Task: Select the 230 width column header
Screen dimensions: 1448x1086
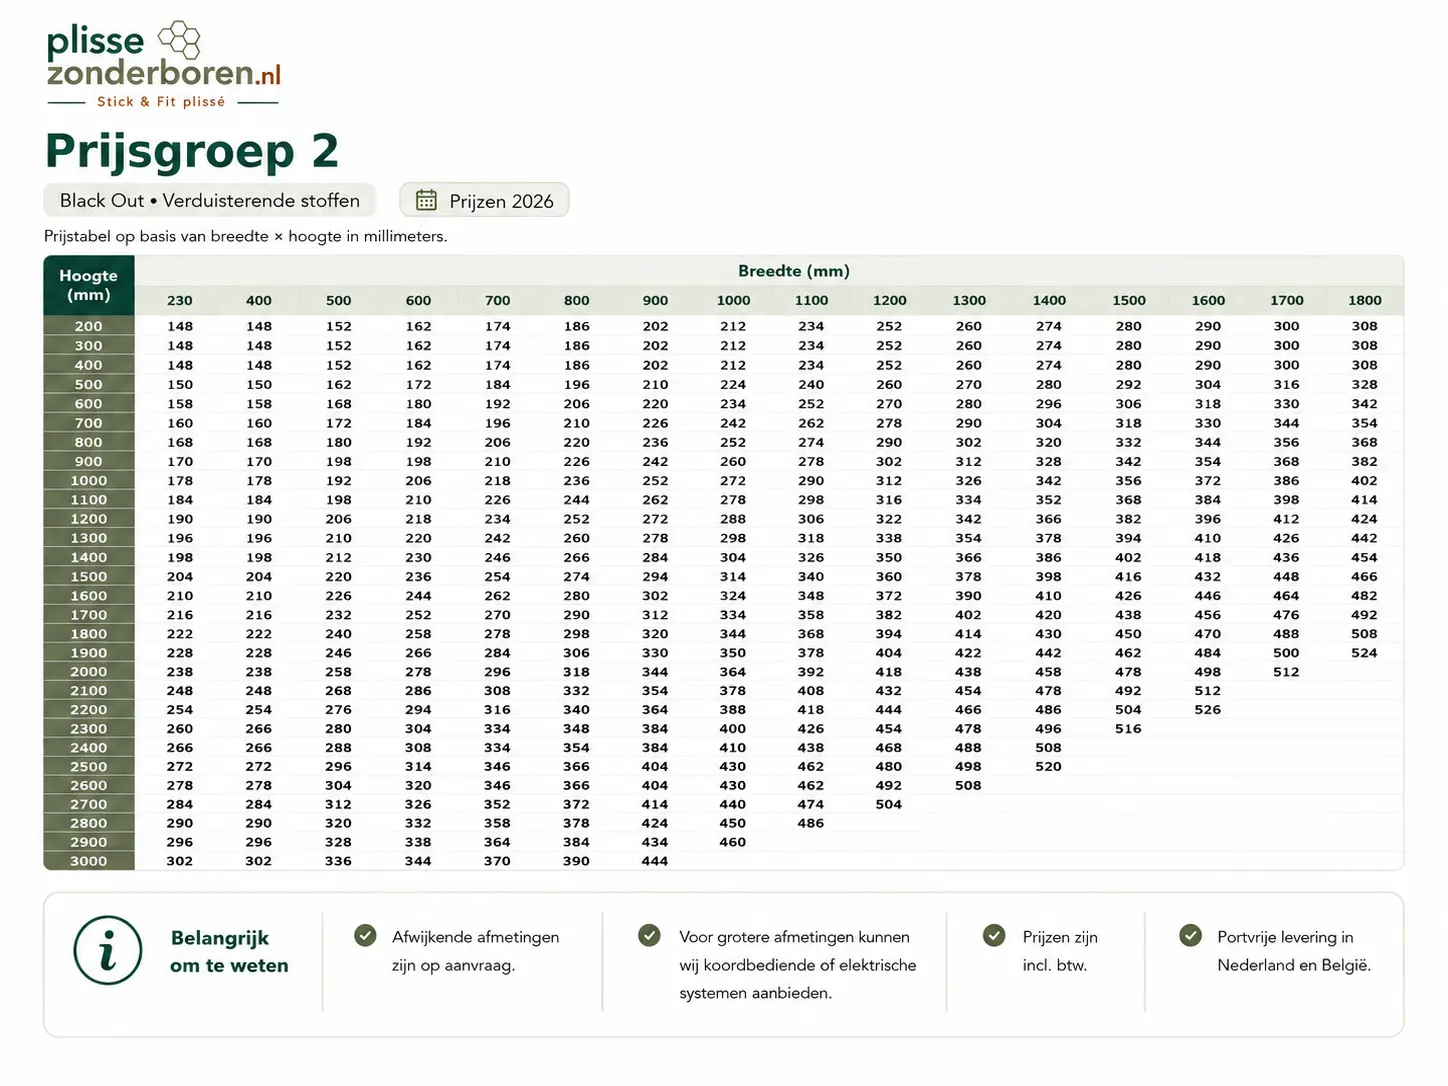Action: click(180, 300)
